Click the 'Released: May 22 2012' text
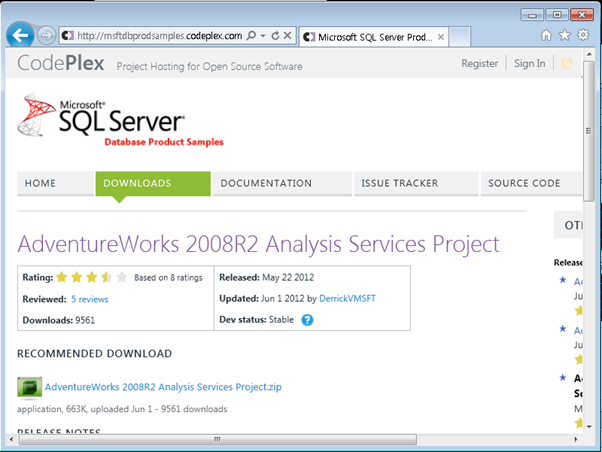602x452 pixels. (266, 277)
